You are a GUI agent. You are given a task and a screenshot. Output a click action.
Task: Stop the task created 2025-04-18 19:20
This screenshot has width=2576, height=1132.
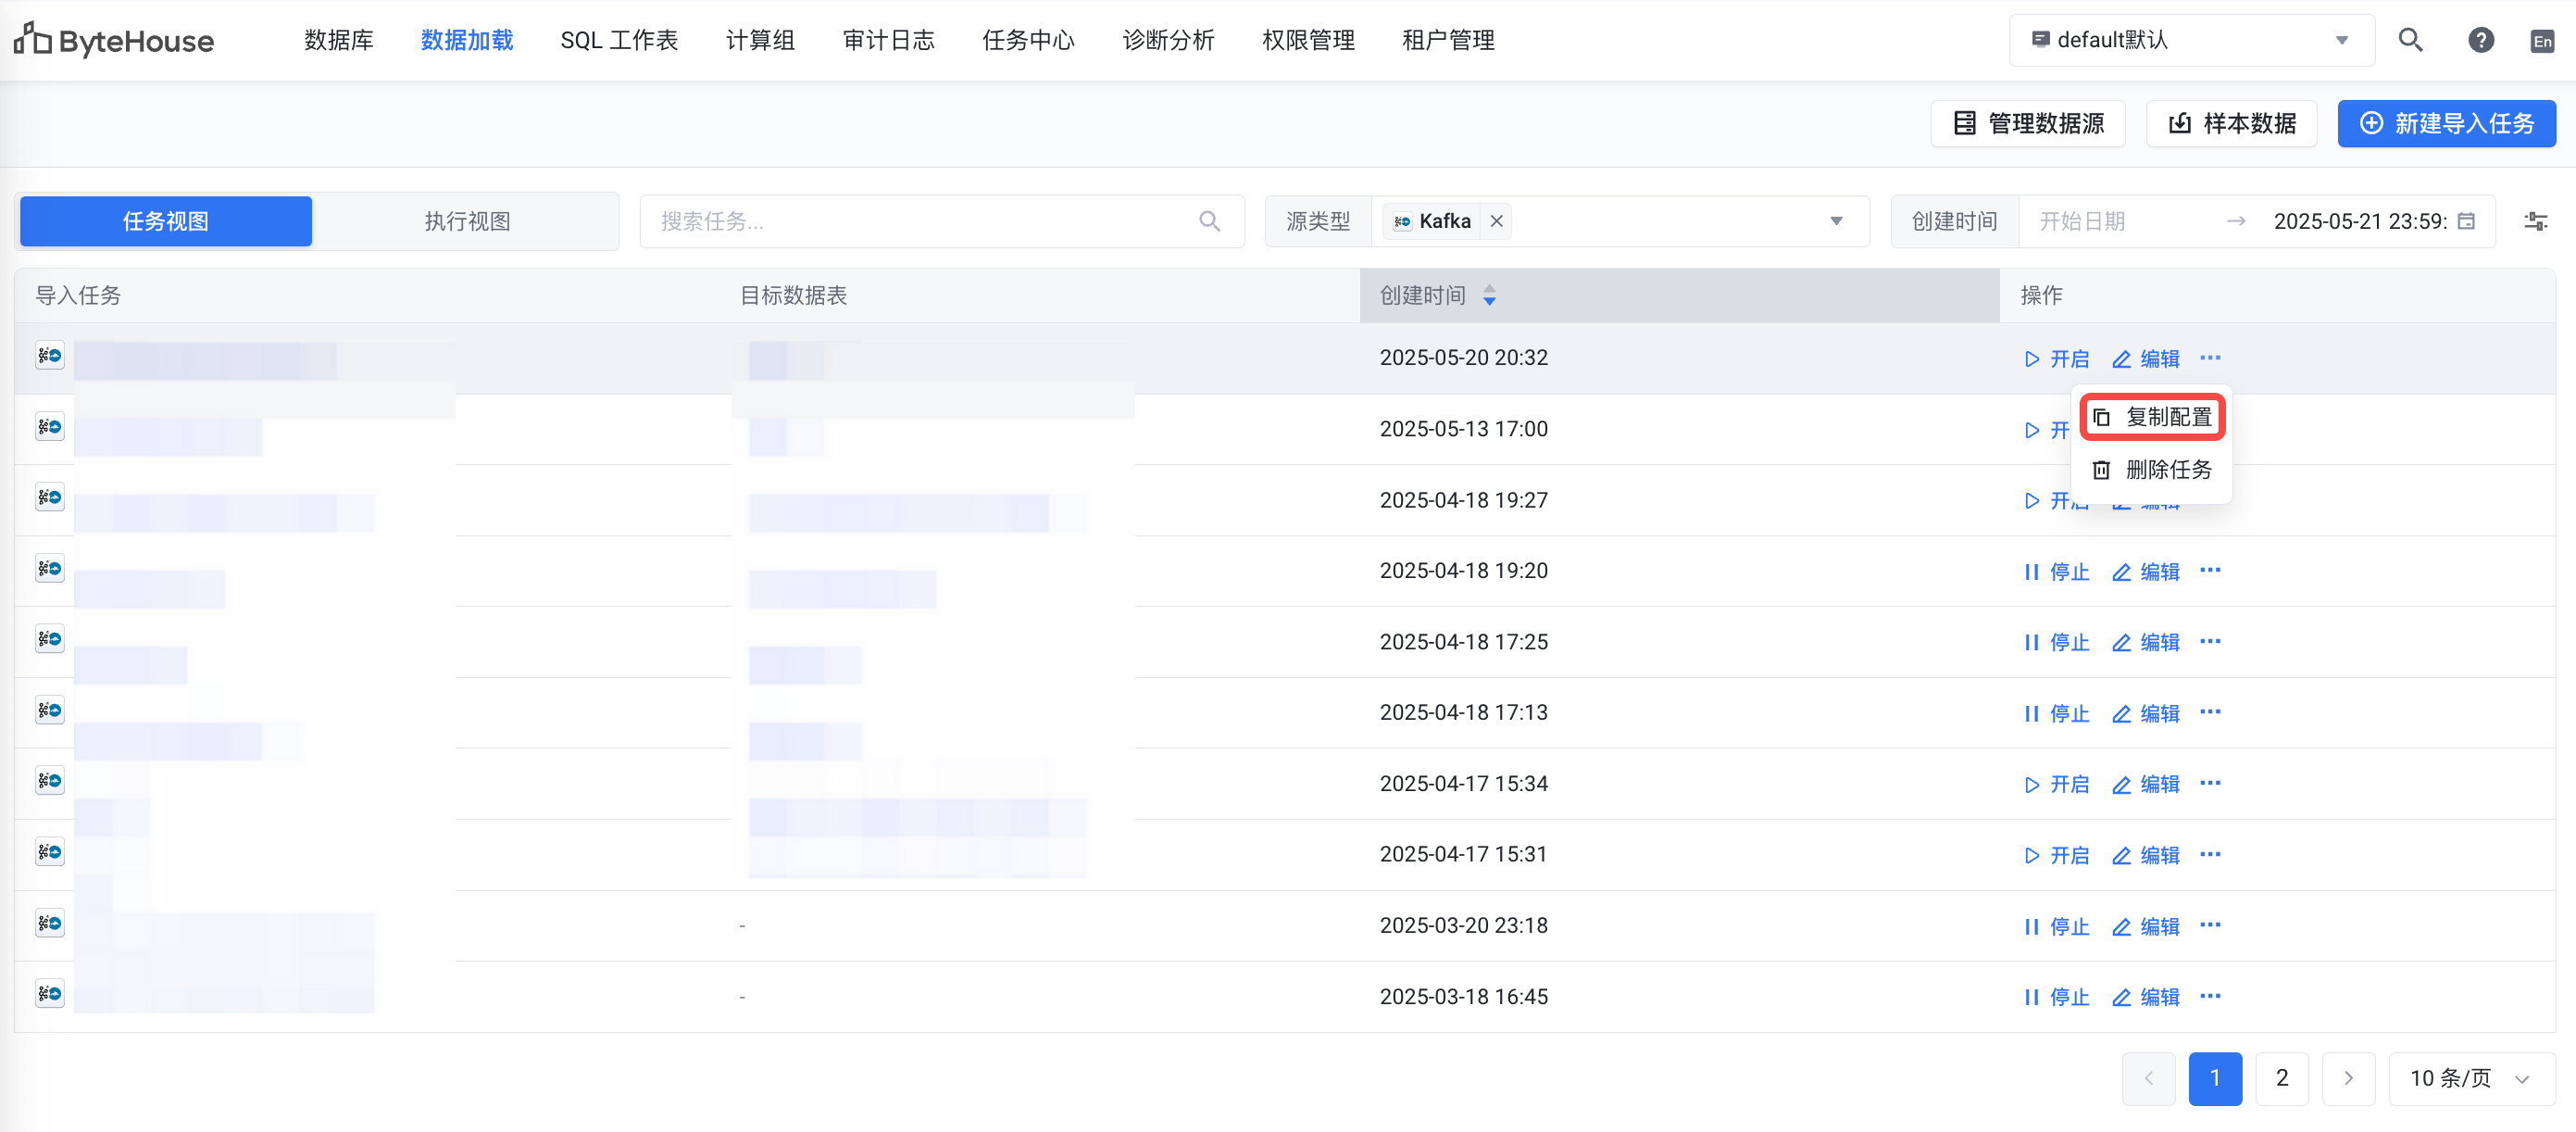tap(2056, 572)
